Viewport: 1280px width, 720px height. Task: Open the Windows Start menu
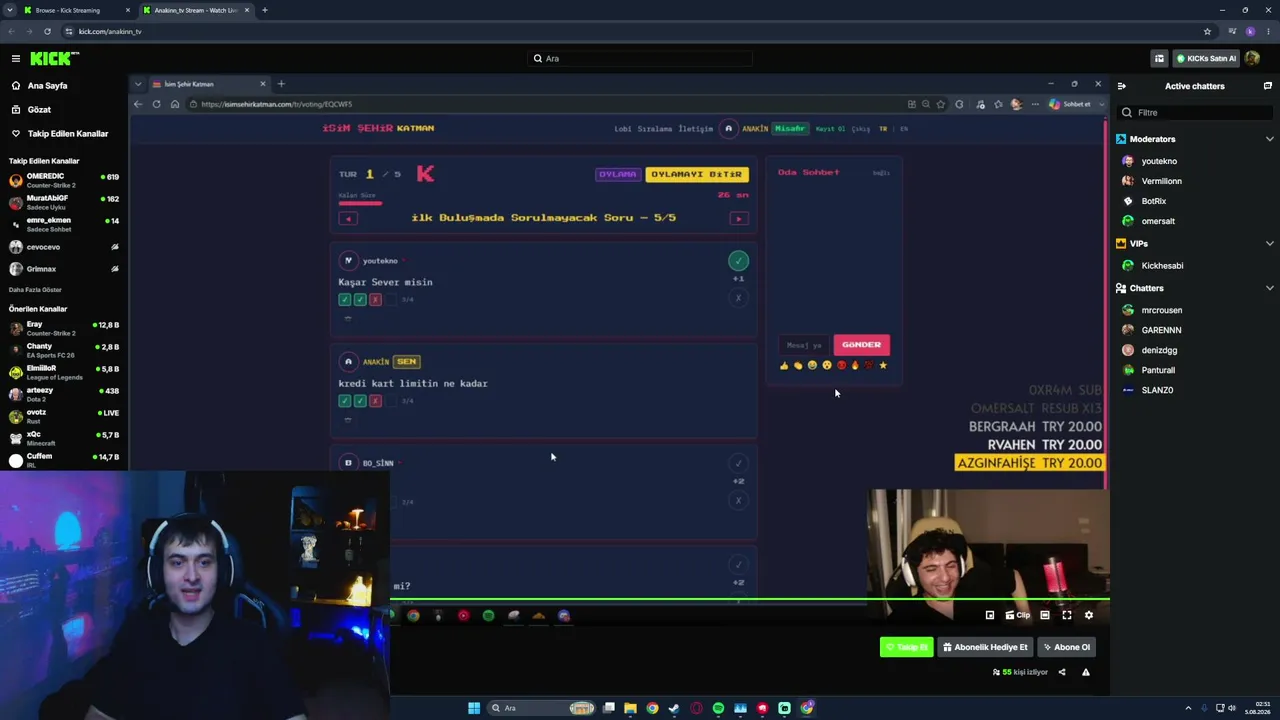(x=474, y=708)
